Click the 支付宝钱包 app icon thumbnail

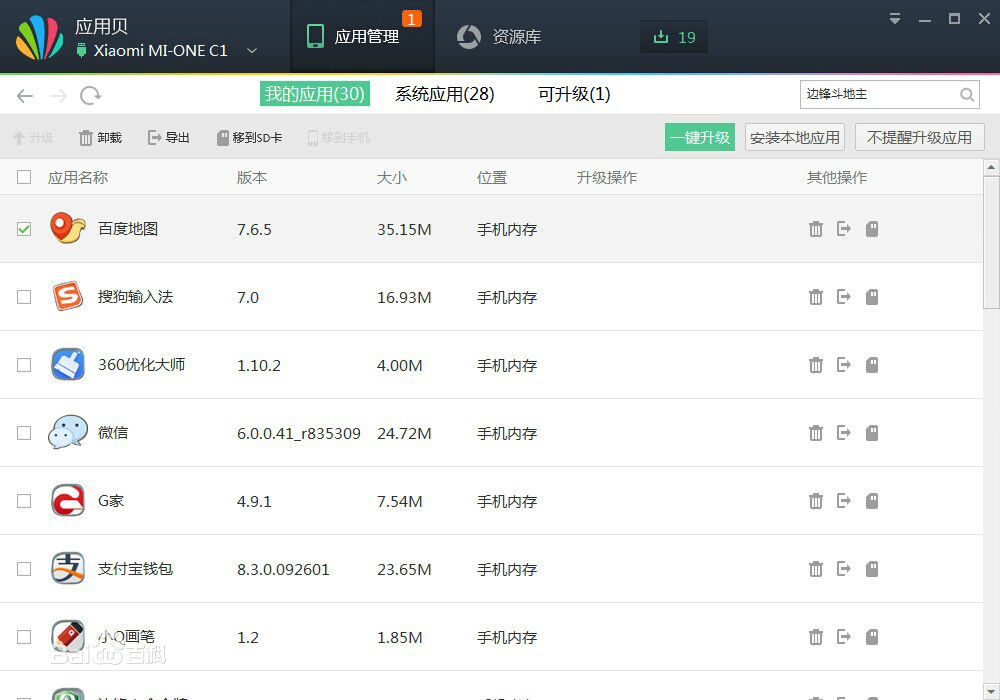(68, 568)
